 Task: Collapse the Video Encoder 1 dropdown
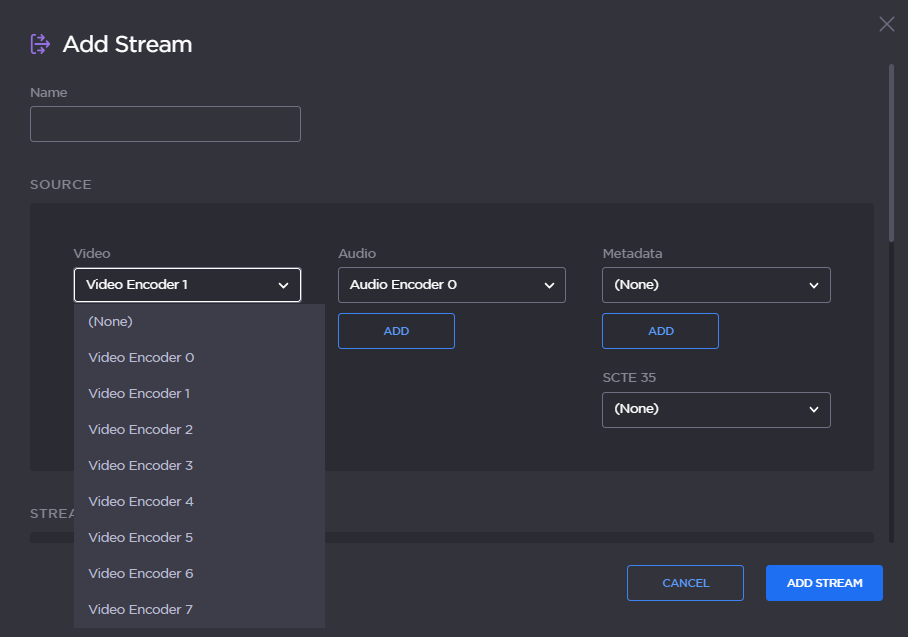[187, 285]
